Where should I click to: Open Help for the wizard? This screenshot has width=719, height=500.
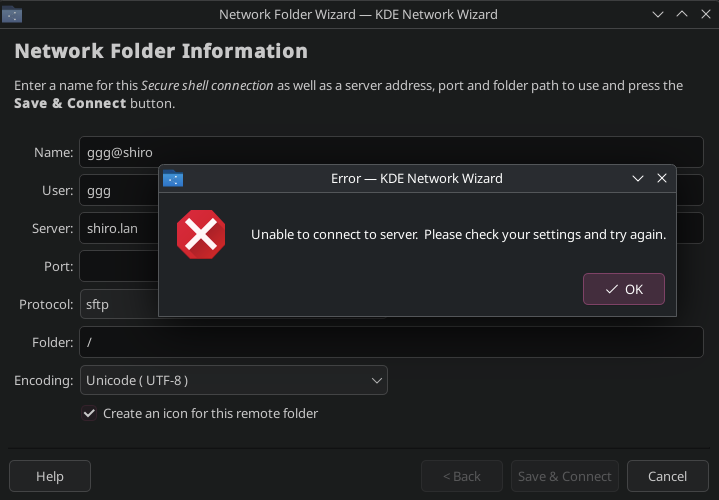pyautogui.click(x=50, y=476)
